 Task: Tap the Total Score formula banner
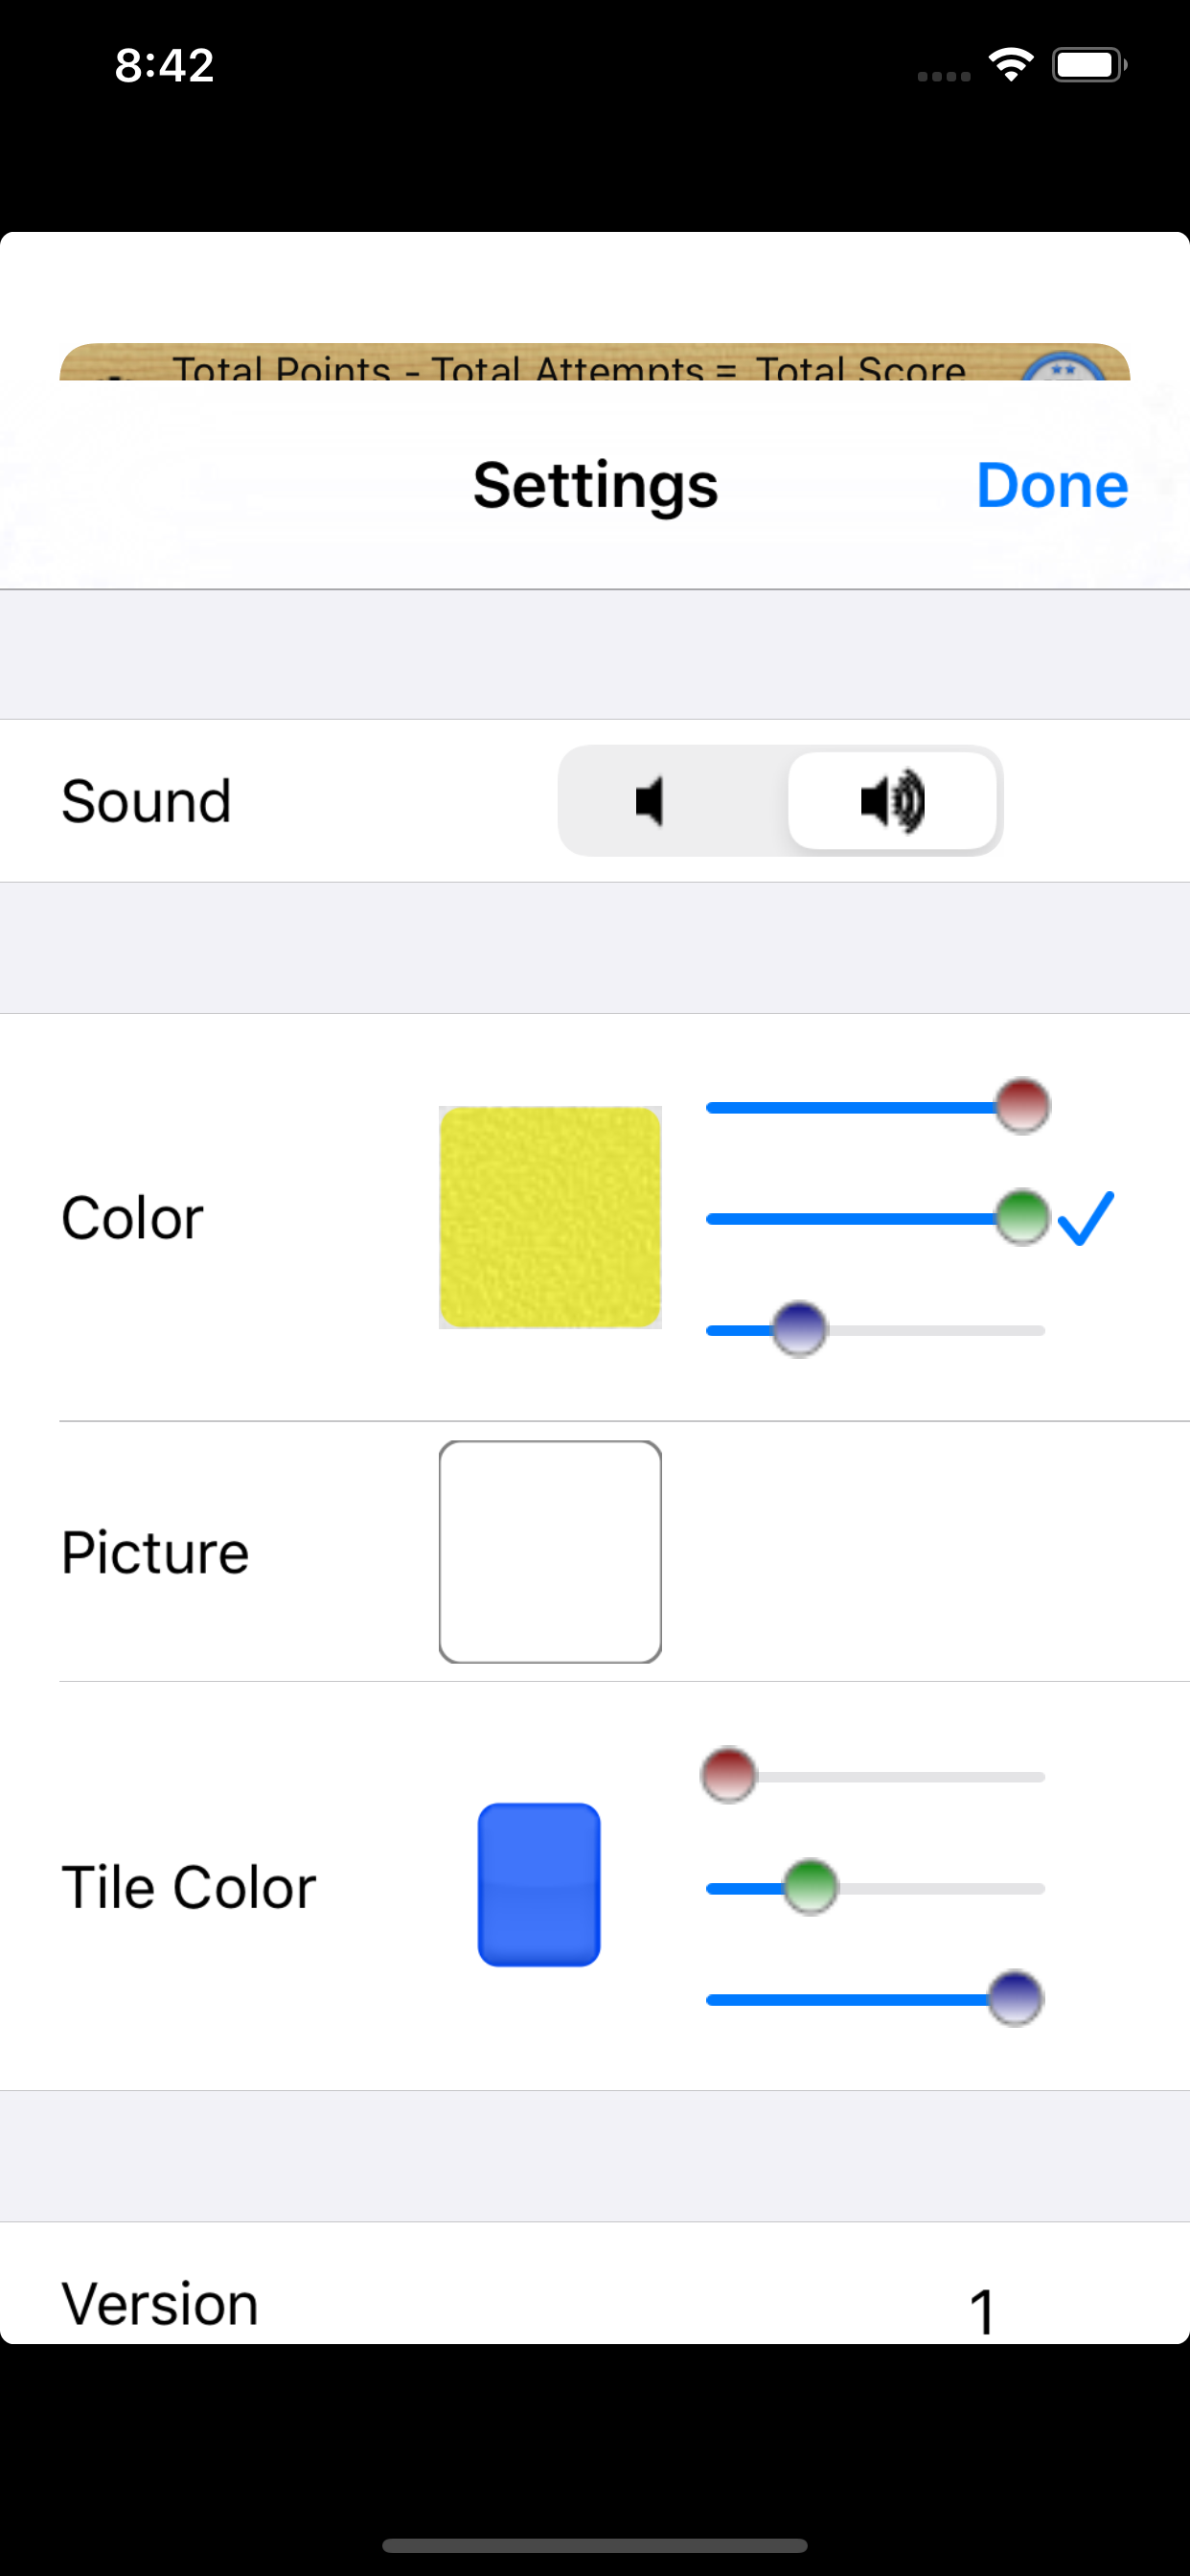coord(595,363)
